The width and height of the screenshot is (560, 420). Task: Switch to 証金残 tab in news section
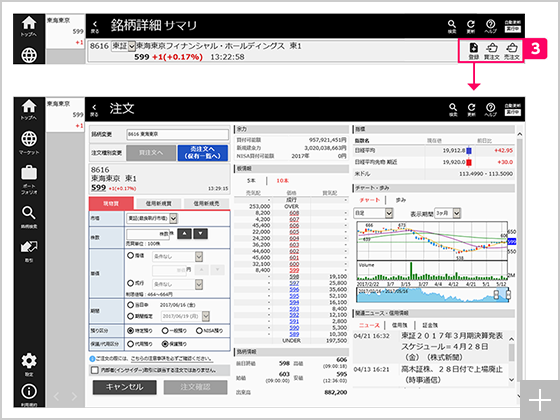430,325
